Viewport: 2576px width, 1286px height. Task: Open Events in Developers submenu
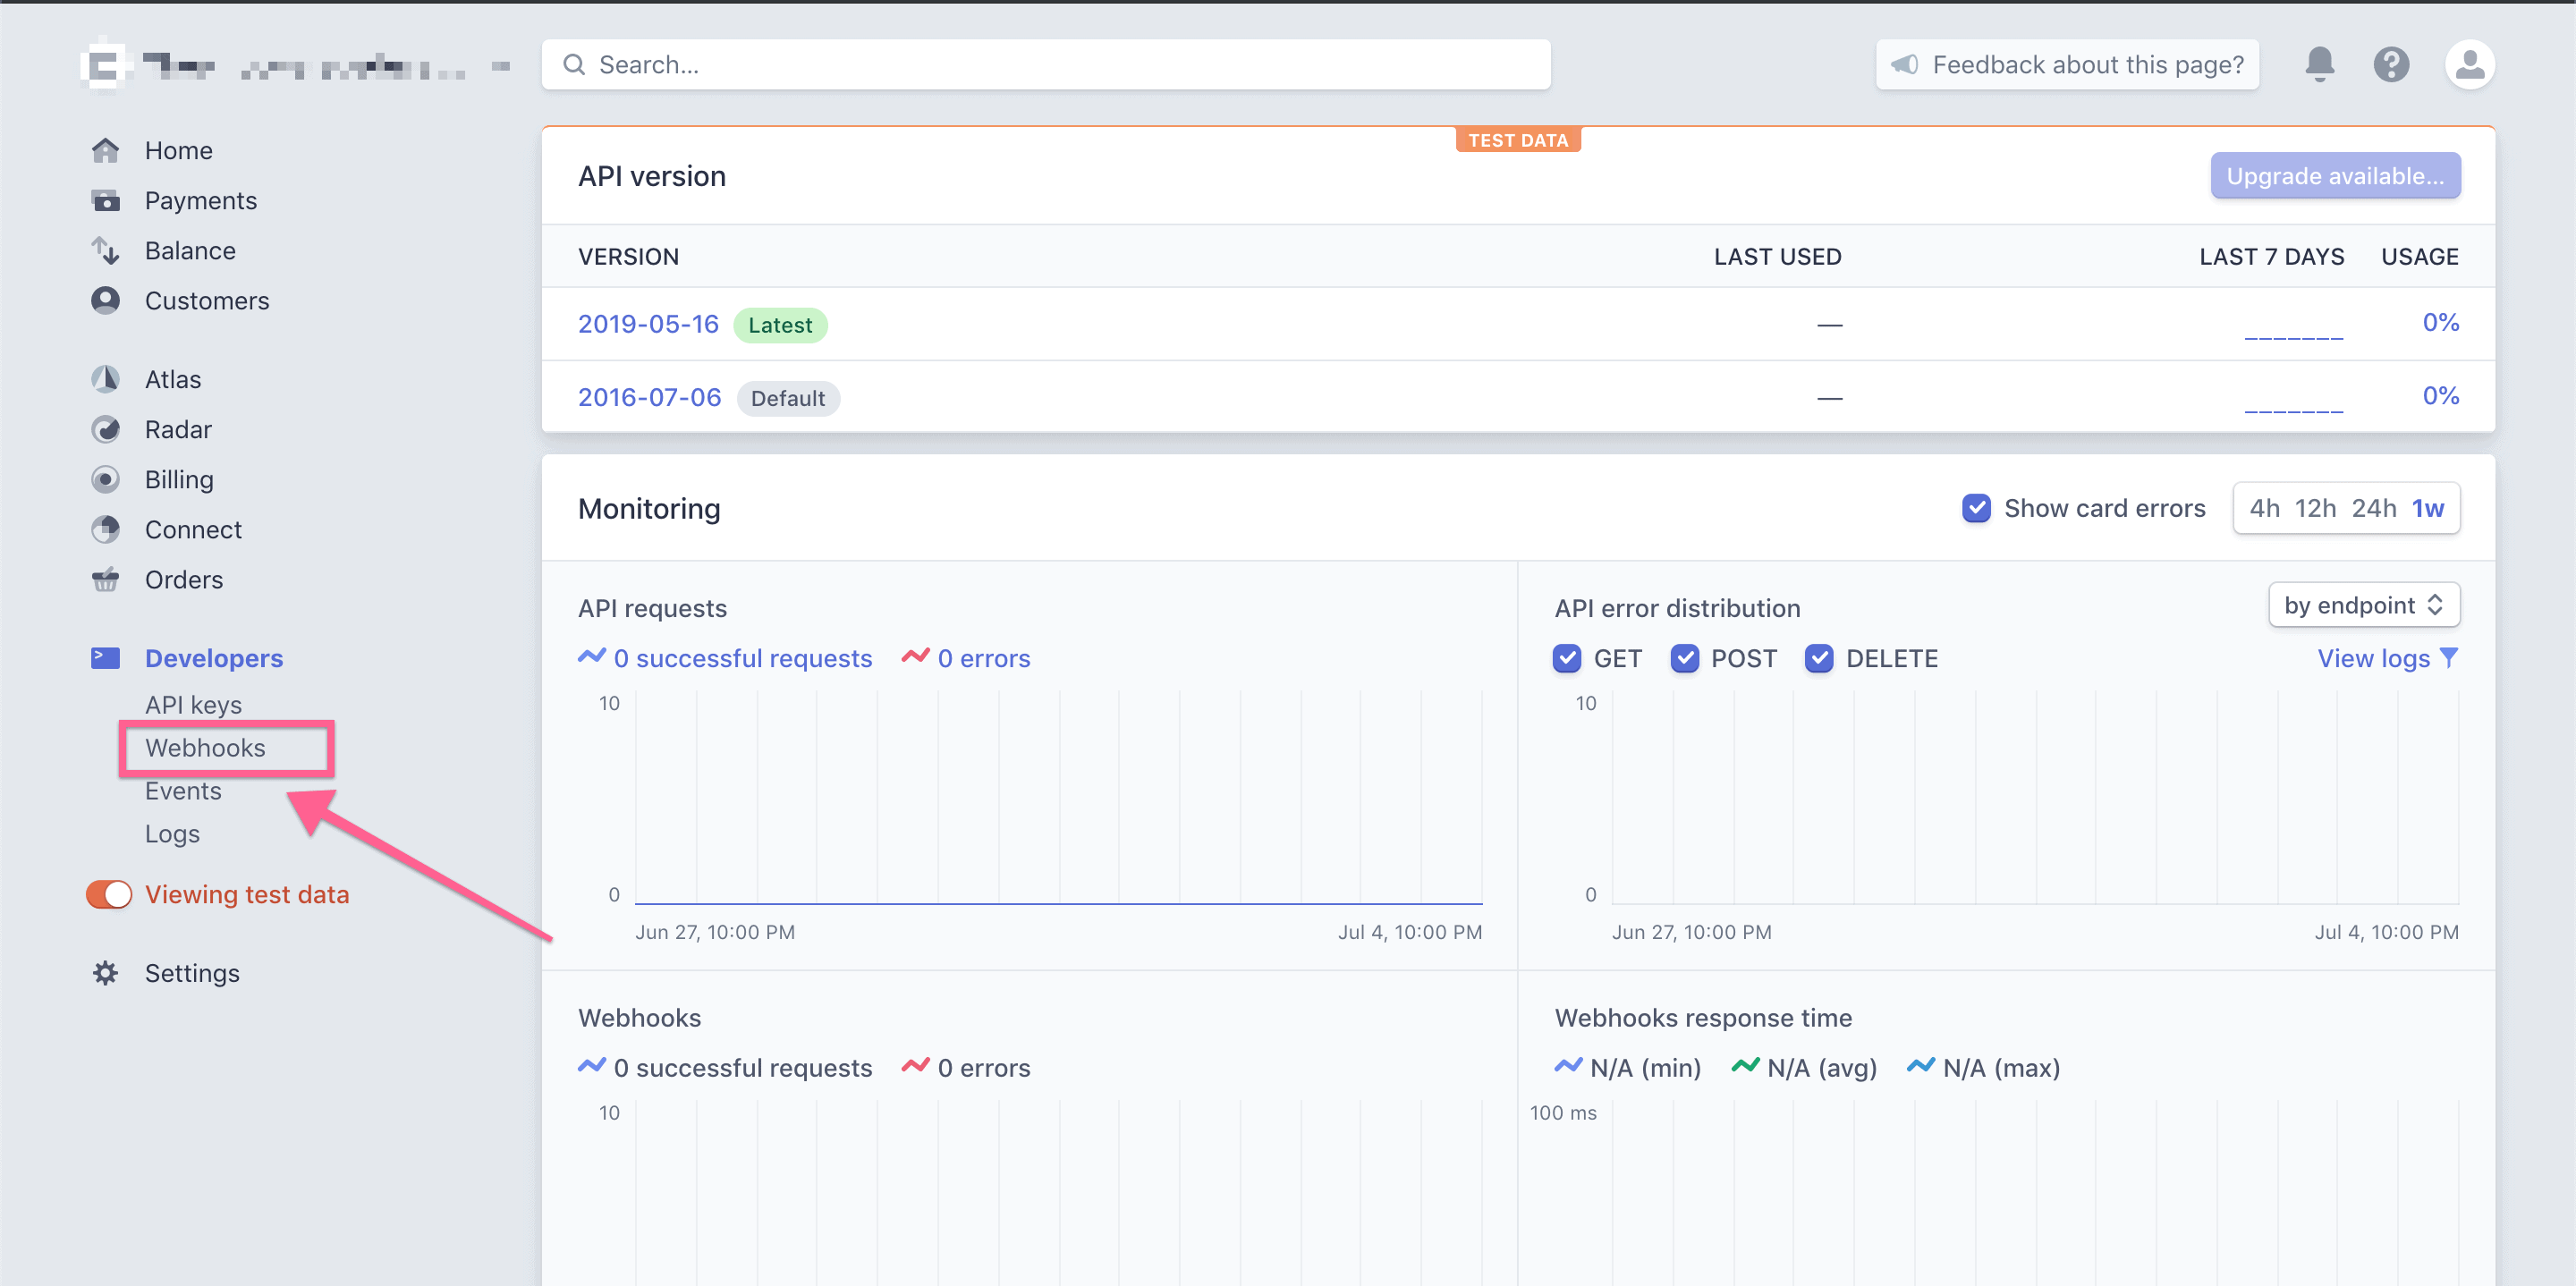point(183,791)
